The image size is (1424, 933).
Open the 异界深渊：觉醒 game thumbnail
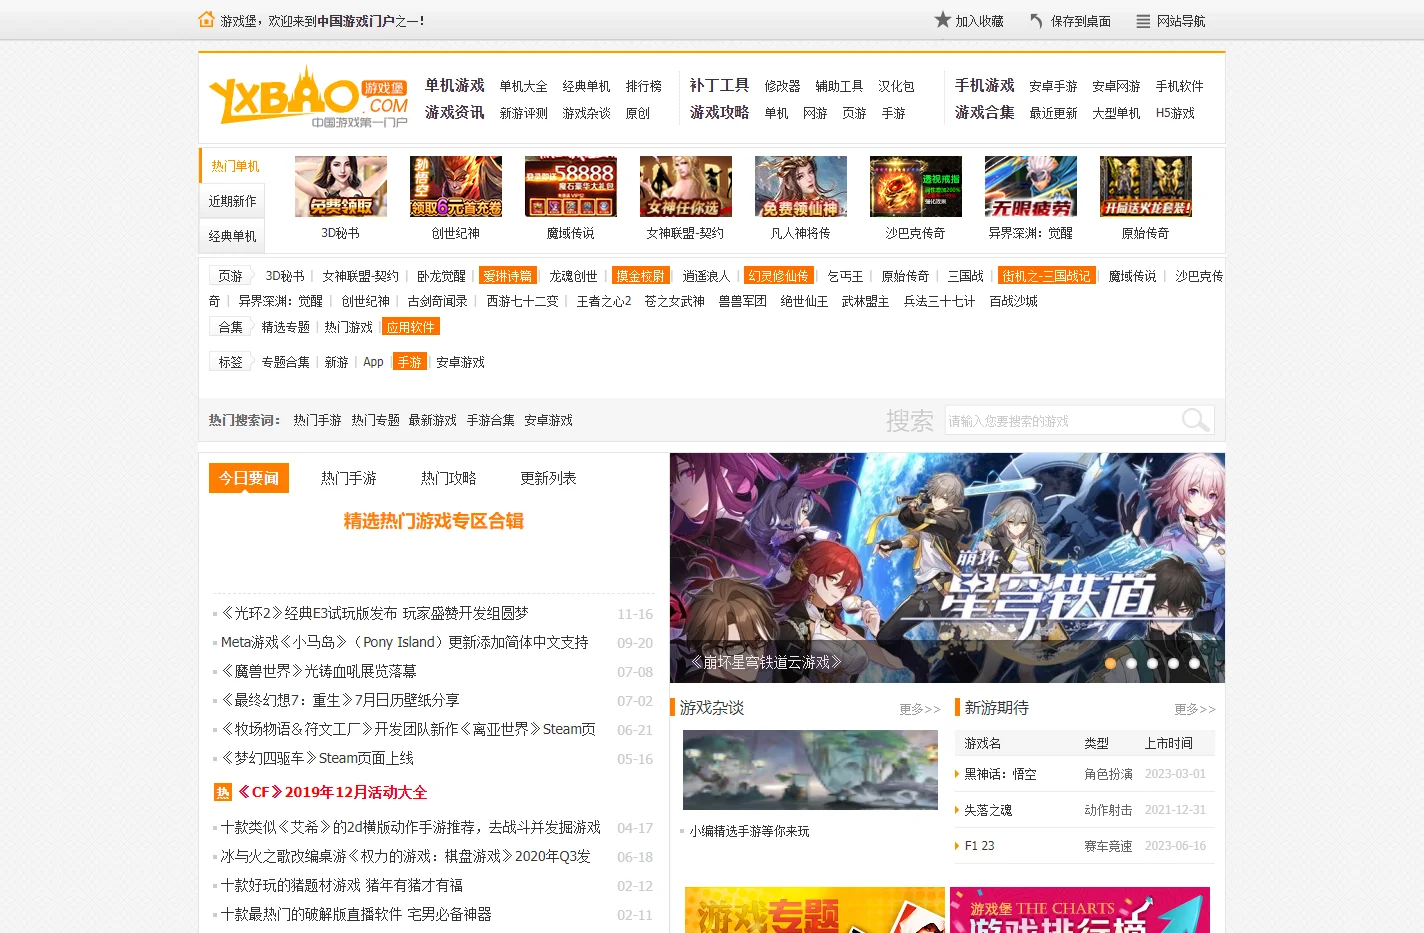(x=1031, y=186)
